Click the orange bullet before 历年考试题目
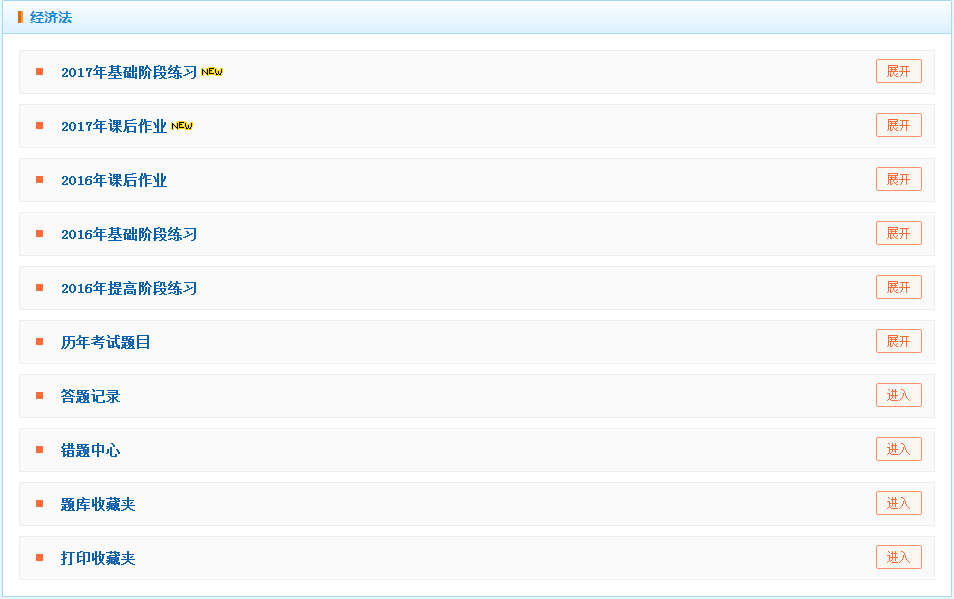 40,342
